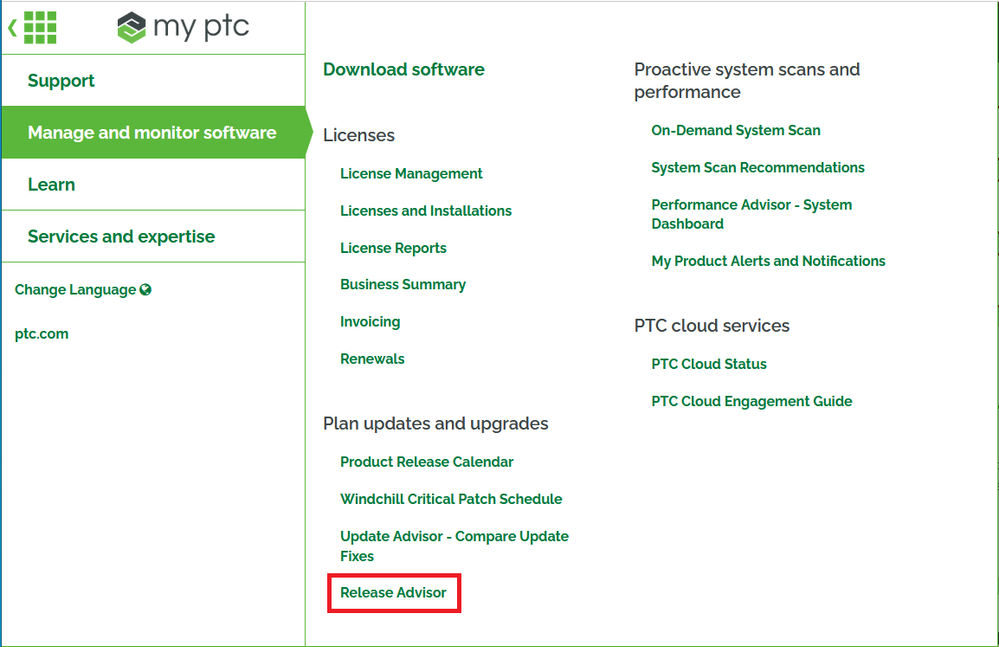Open License Management link
This screenshot has width=999, height=647.
tap(411, 173)
